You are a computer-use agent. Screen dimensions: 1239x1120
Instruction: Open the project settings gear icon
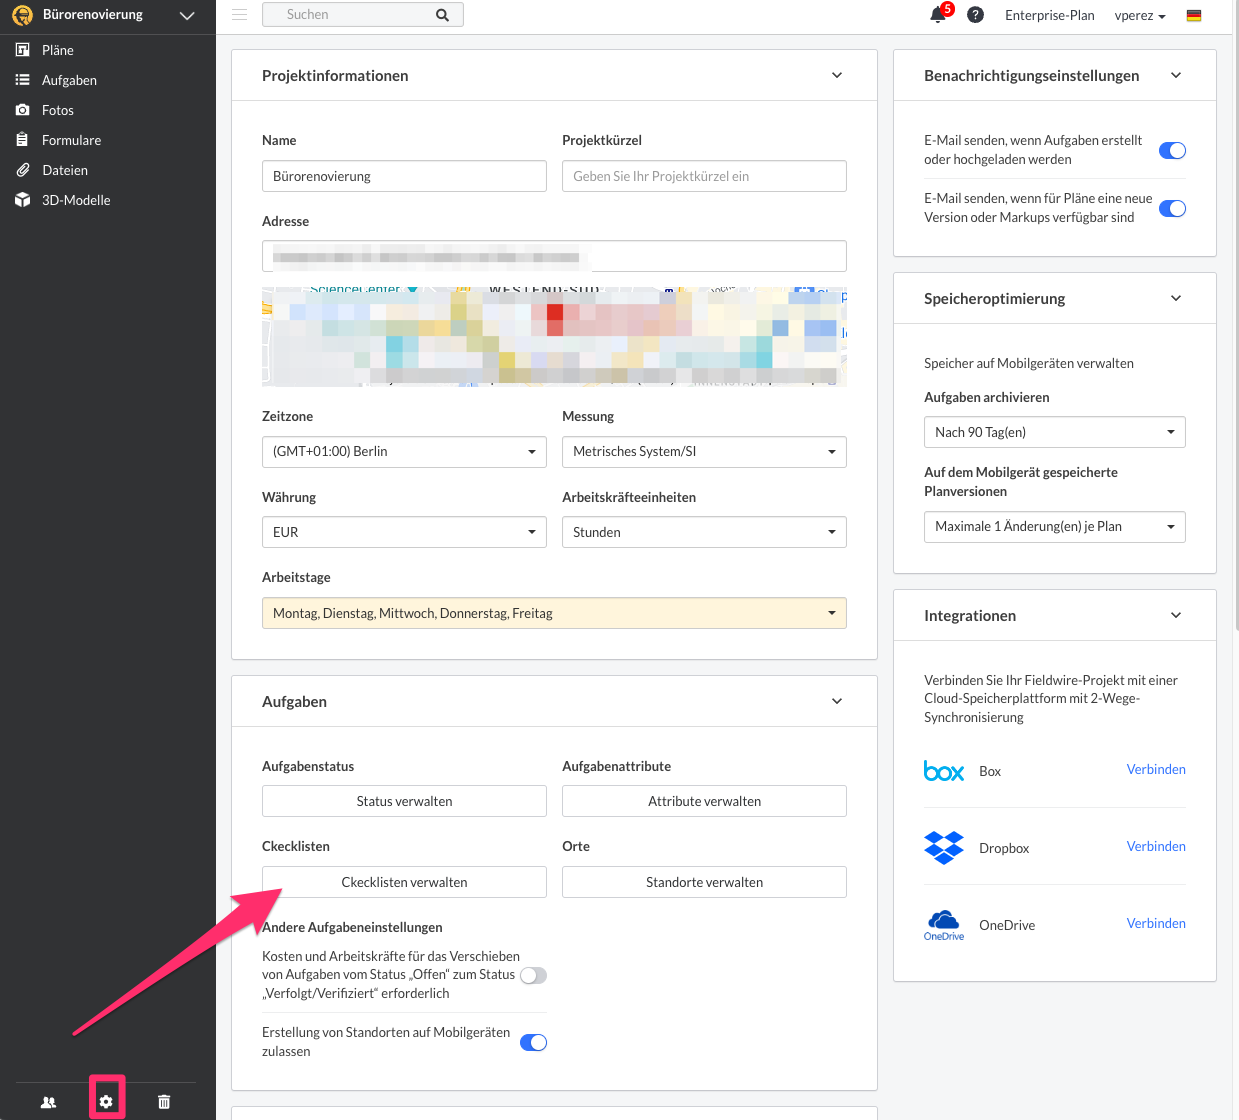point(106,1102)
